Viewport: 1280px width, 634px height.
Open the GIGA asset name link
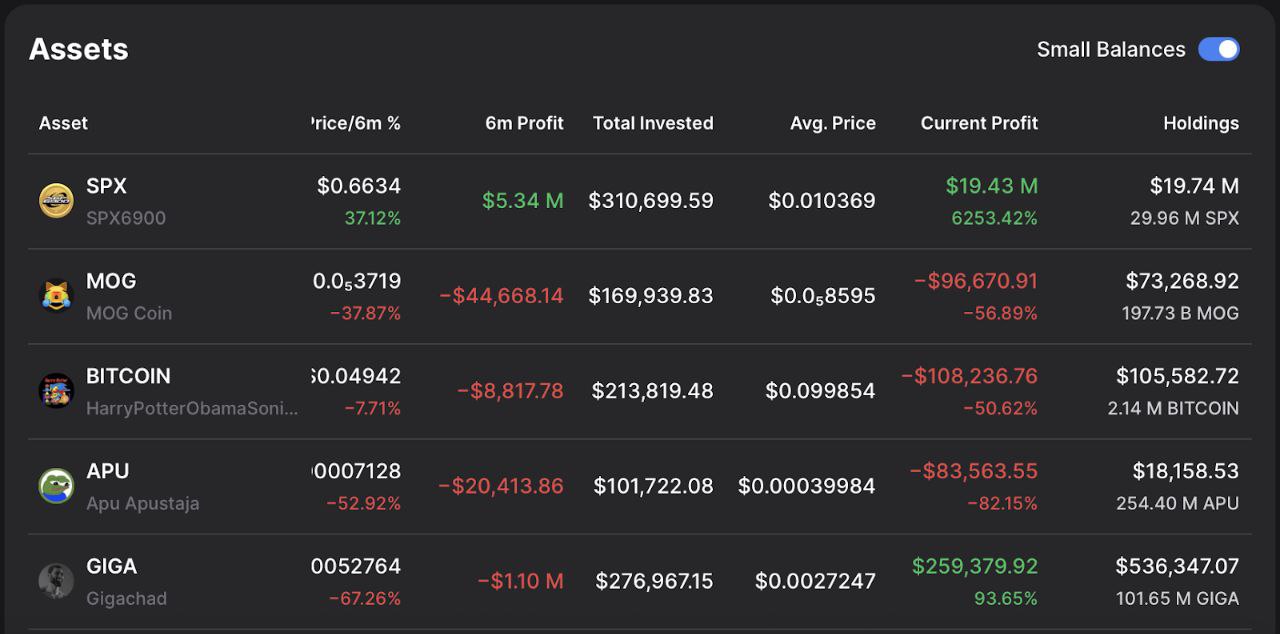[x=111, y=566]
